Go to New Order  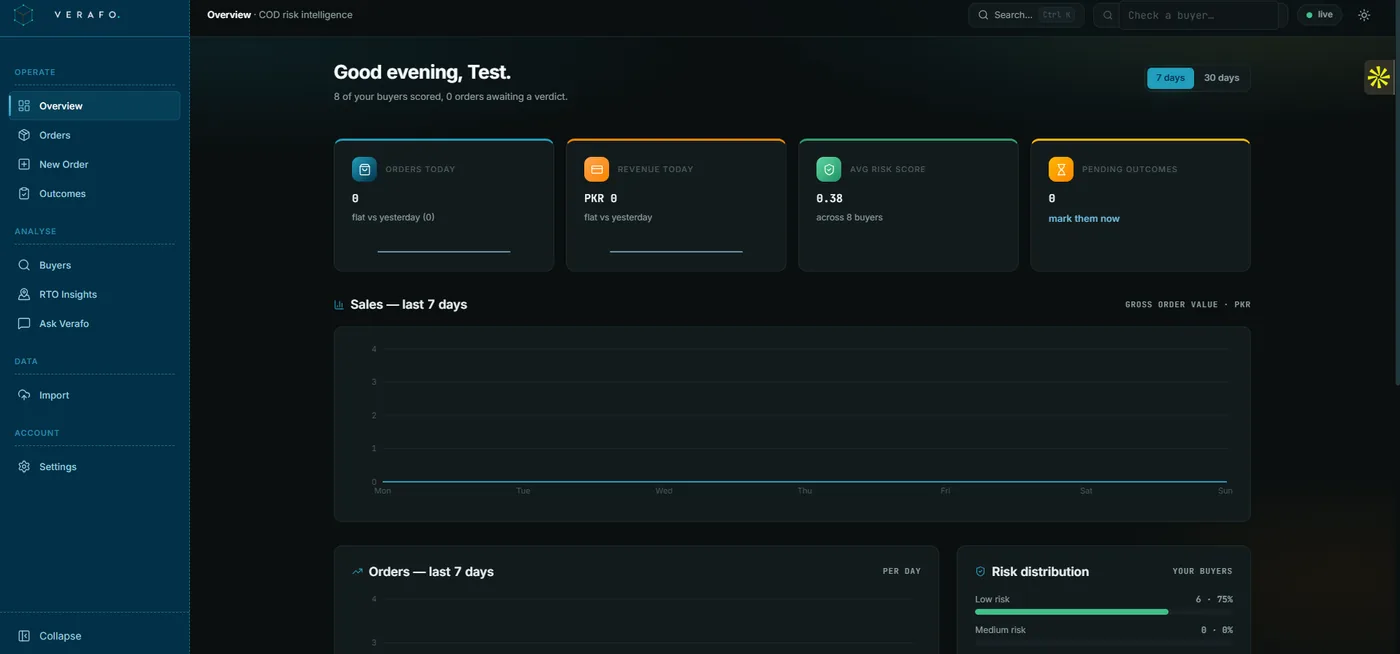95,164
